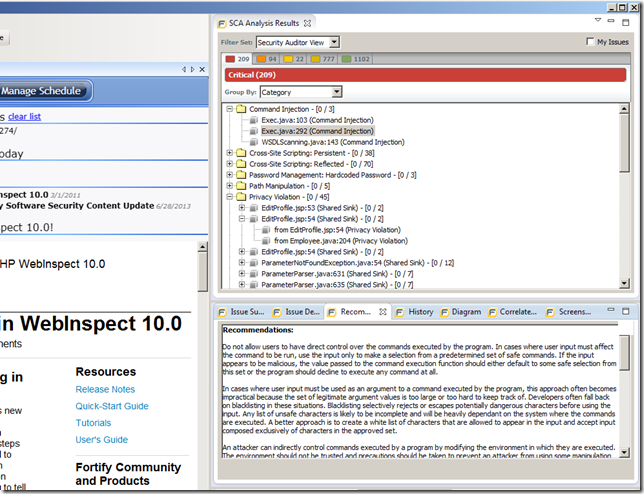Open the SCA results view menu triangle
This screenshot has width=644, height=494.
tap(598, 20)
